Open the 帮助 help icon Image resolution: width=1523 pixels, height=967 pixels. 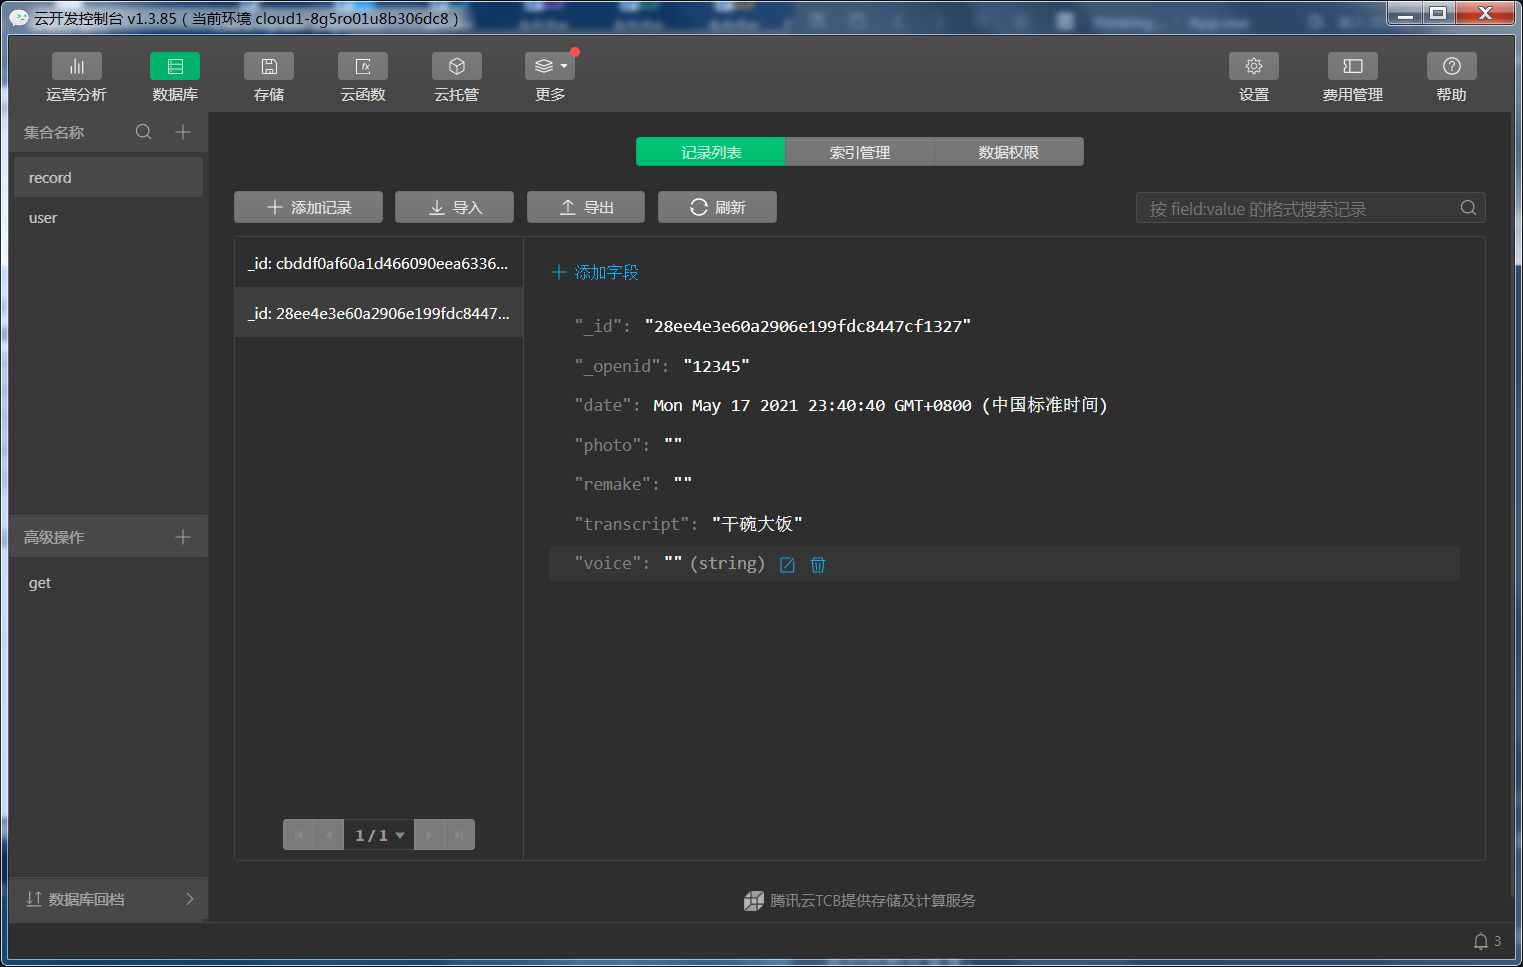tap(1452, 66)
